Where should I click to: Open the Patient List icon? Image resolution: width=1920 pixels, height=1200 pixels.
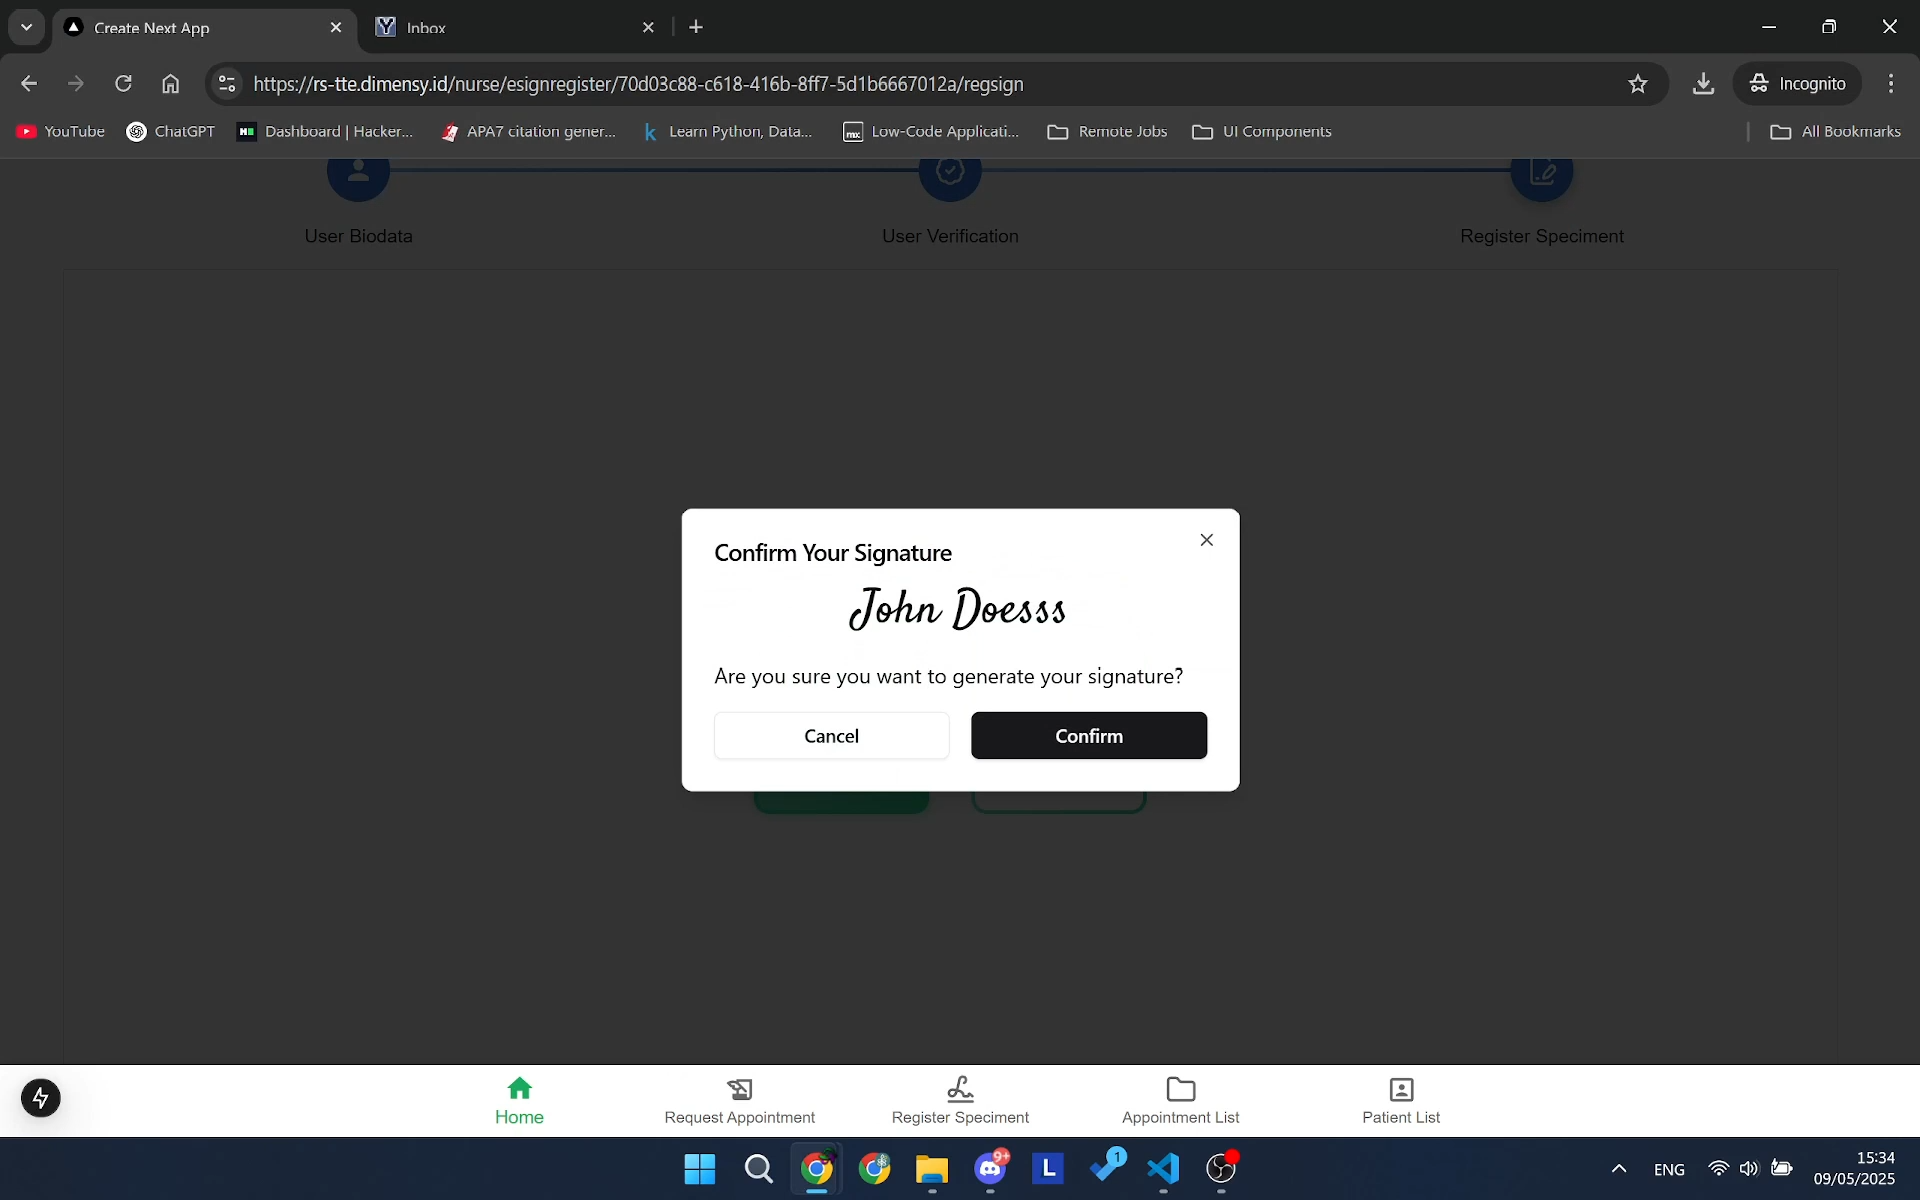tap(1400, 1089)
